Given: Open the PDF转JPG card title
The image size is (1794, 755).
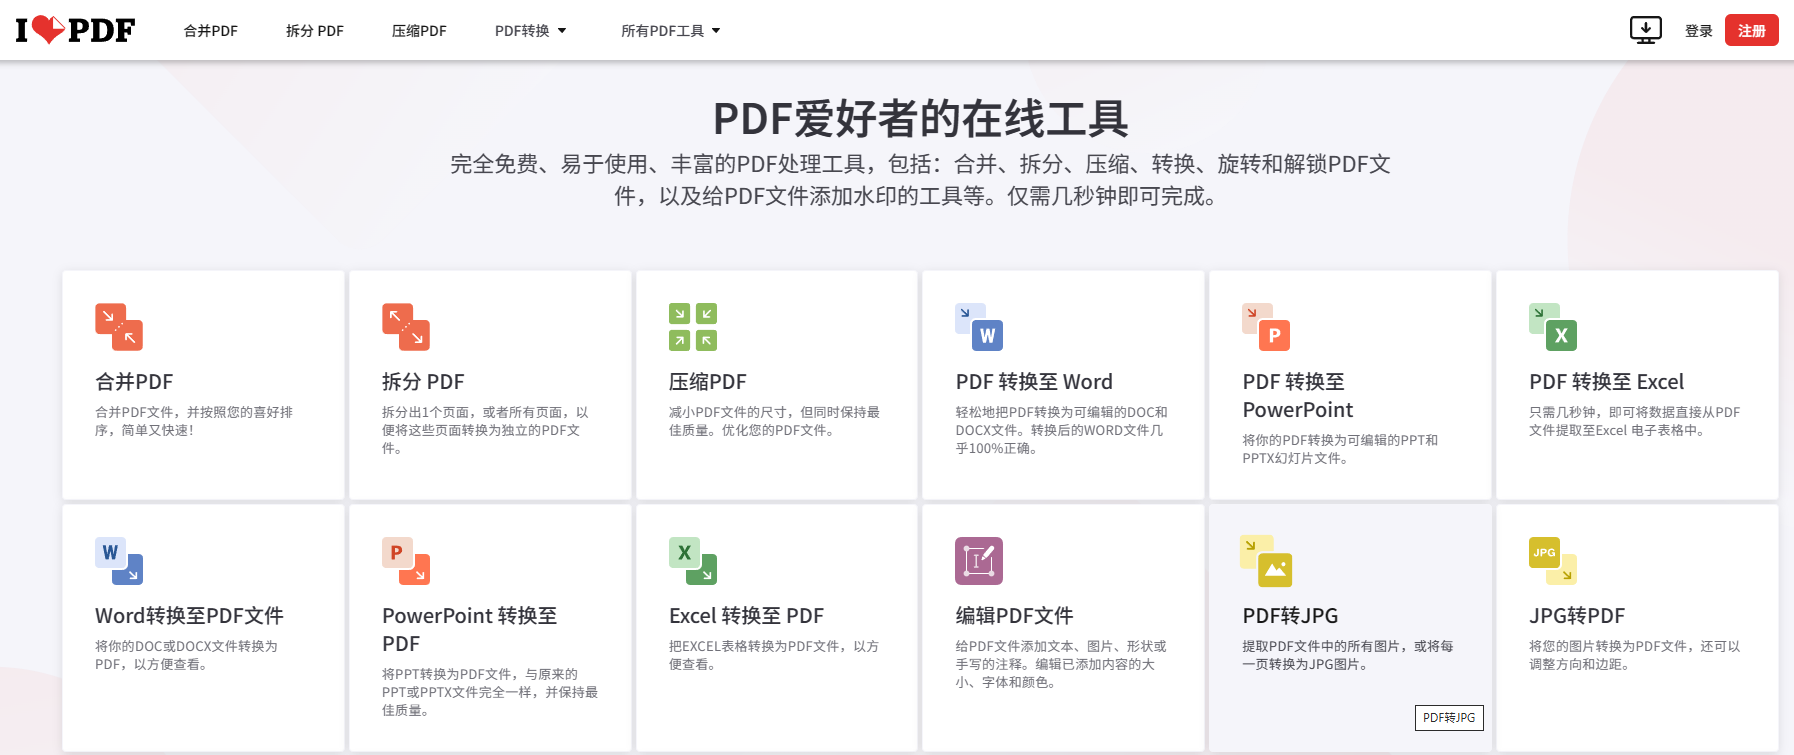Looking at the screenshot, I should pos(1290,616).
